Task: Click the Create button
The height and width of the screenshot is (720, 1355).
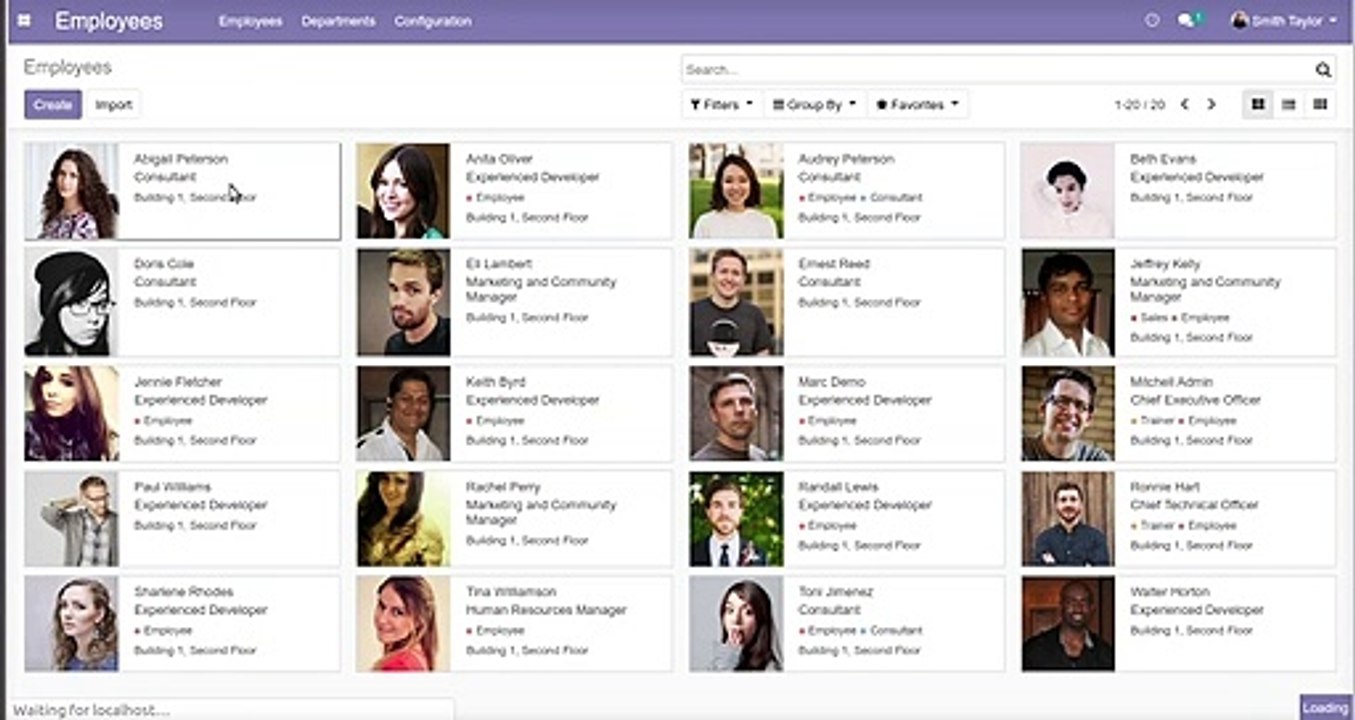Action: 53,104
